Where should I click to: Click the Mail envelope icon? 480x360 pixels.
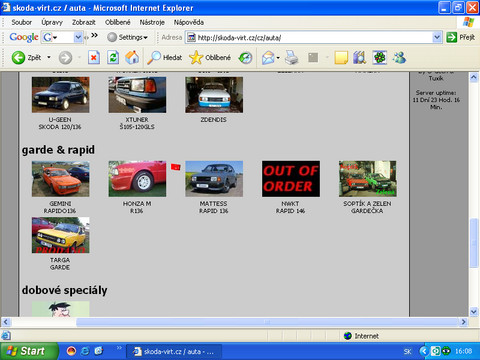[268, 58]
